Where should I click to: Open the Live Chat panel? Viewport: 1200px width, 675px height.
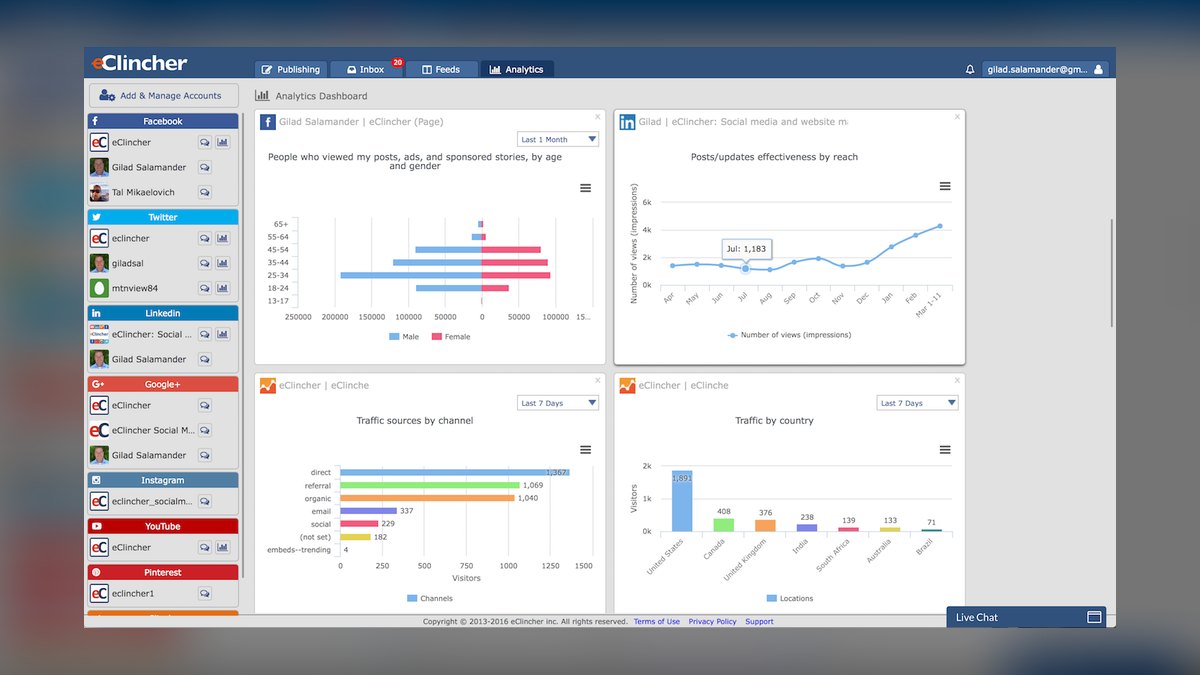[1026, 617]
